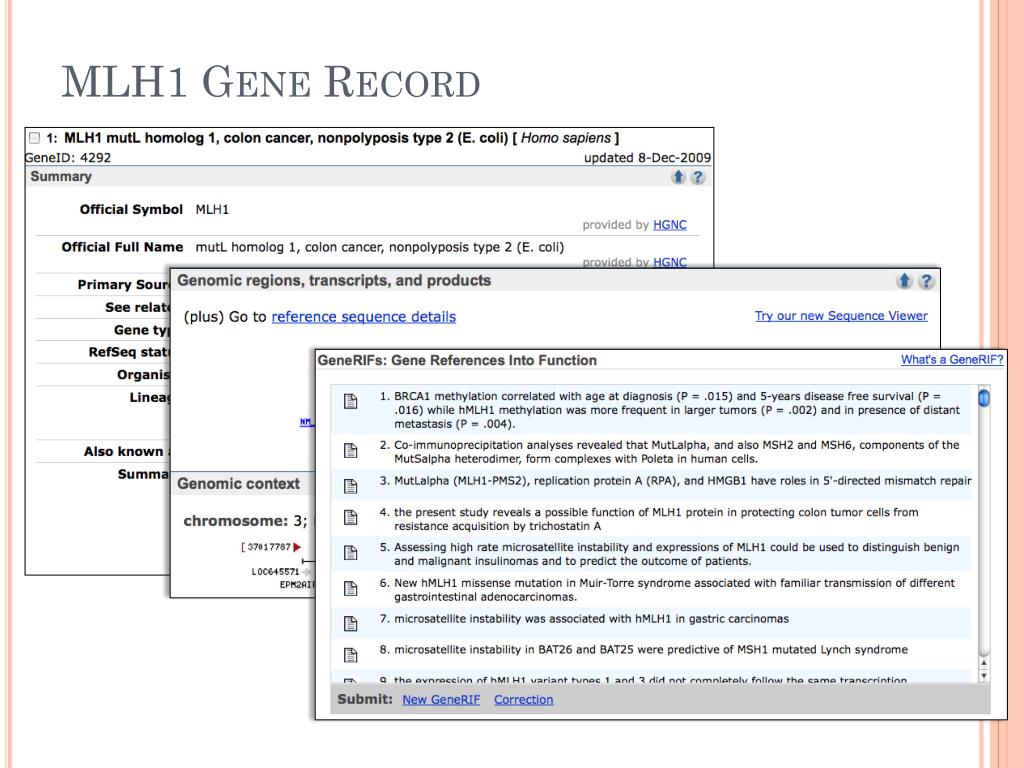Open the help question-mark icon in Summary header
The image size is (1024, 768).
click(697, 177)
